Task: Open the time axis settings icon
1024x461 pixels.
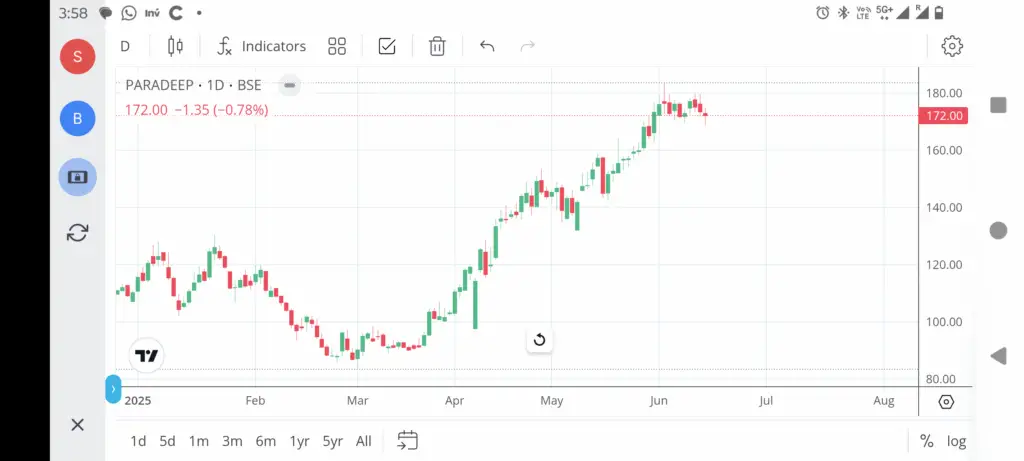Action: tap(946, 401)
